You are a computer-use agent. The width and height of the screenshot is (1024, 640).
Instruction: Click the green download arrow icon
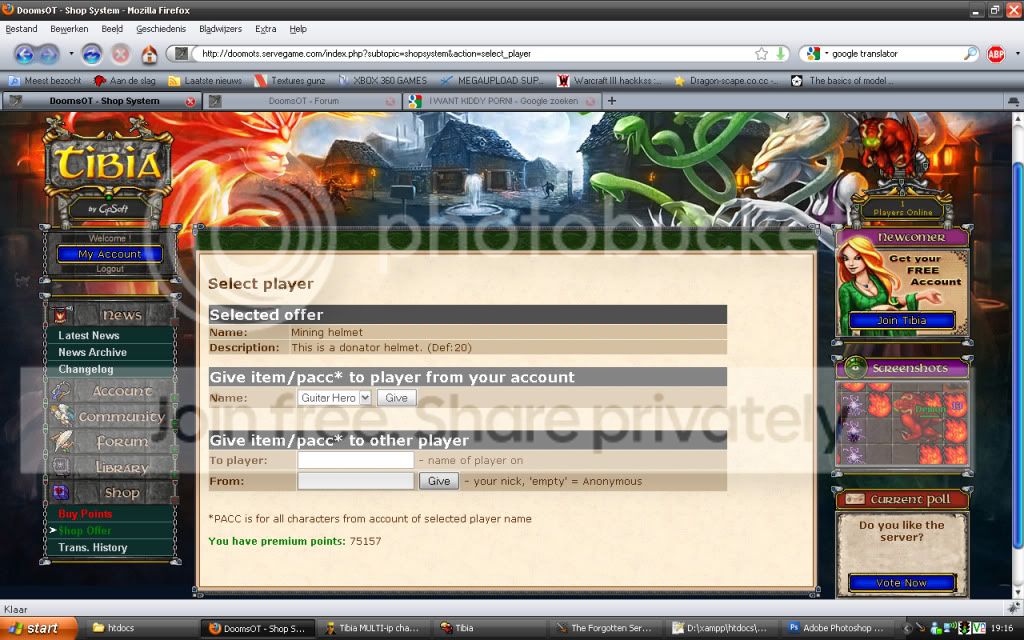(780, 54)
